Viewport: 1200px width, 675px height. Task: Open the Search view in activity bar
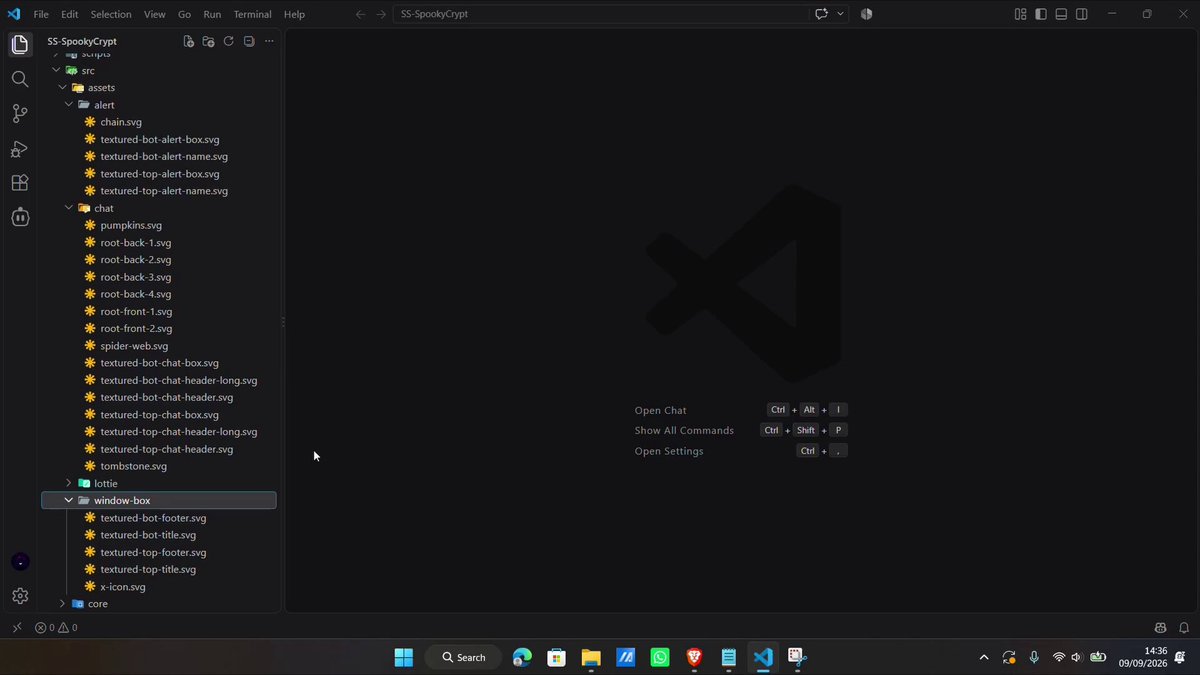pyautogui.click(x=19, y=79)
